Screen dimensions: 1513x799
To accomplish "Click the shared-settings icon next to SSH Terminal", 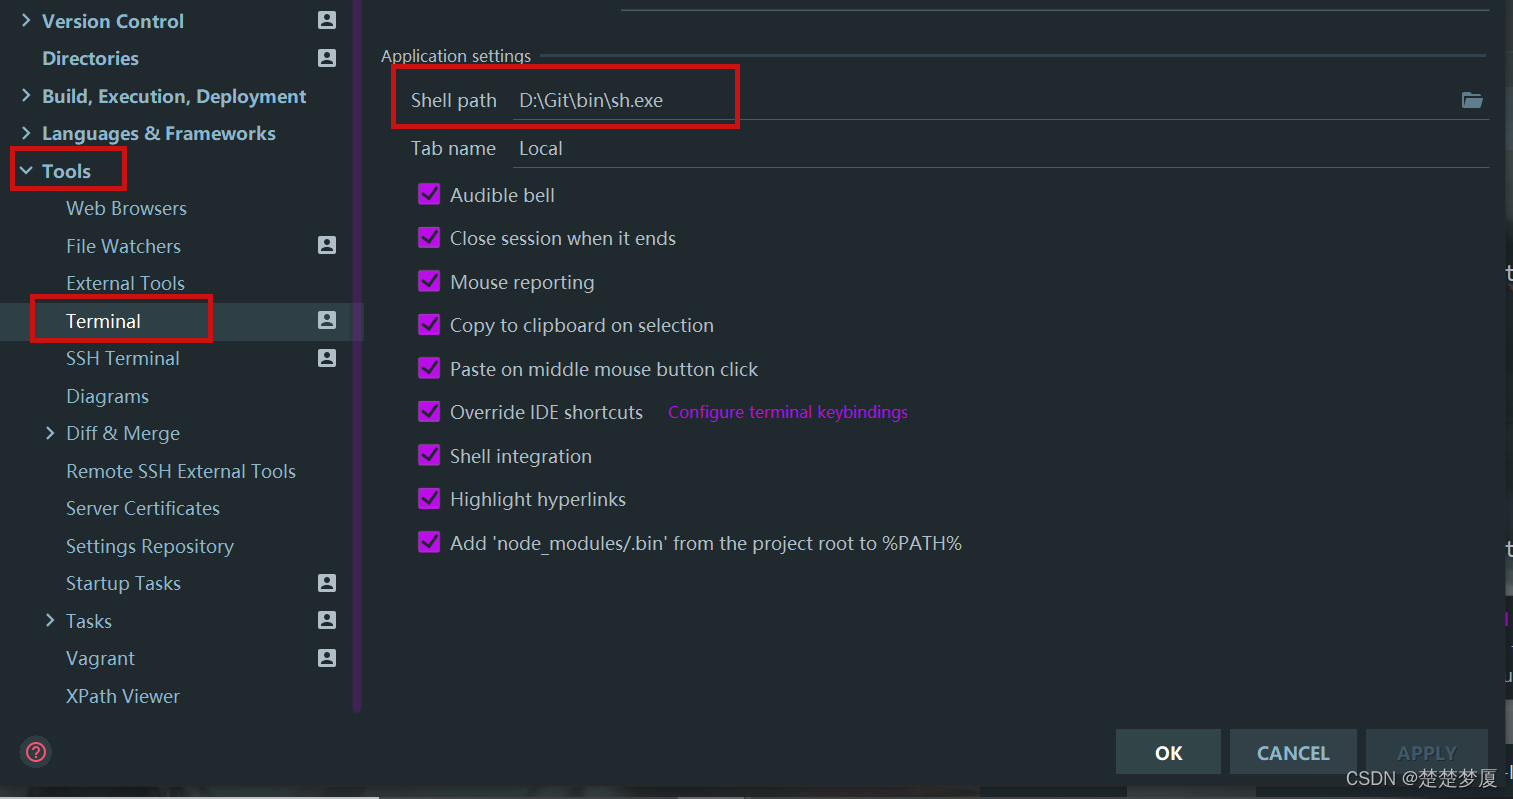I will tap(326, 357).
